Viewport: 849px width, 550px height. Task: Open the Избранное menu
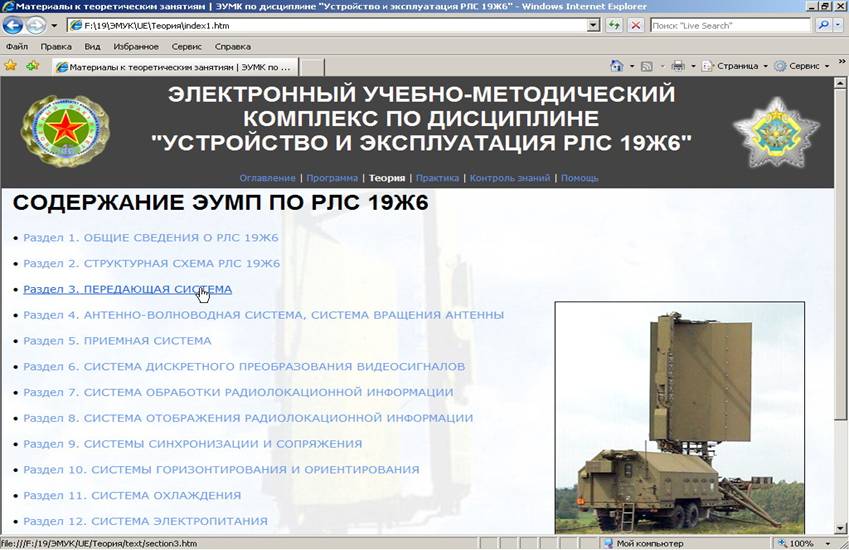tap(136, 46)
